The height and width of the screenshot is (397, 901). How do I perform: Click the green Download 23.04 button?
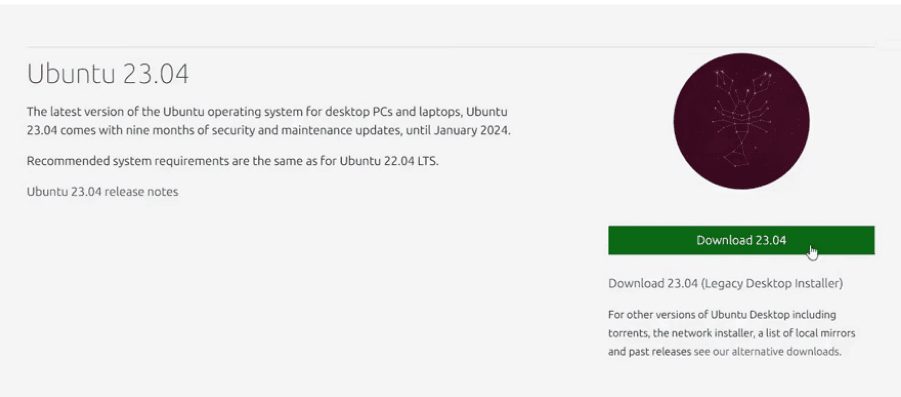pyautogui.click(x=741, y=240)
